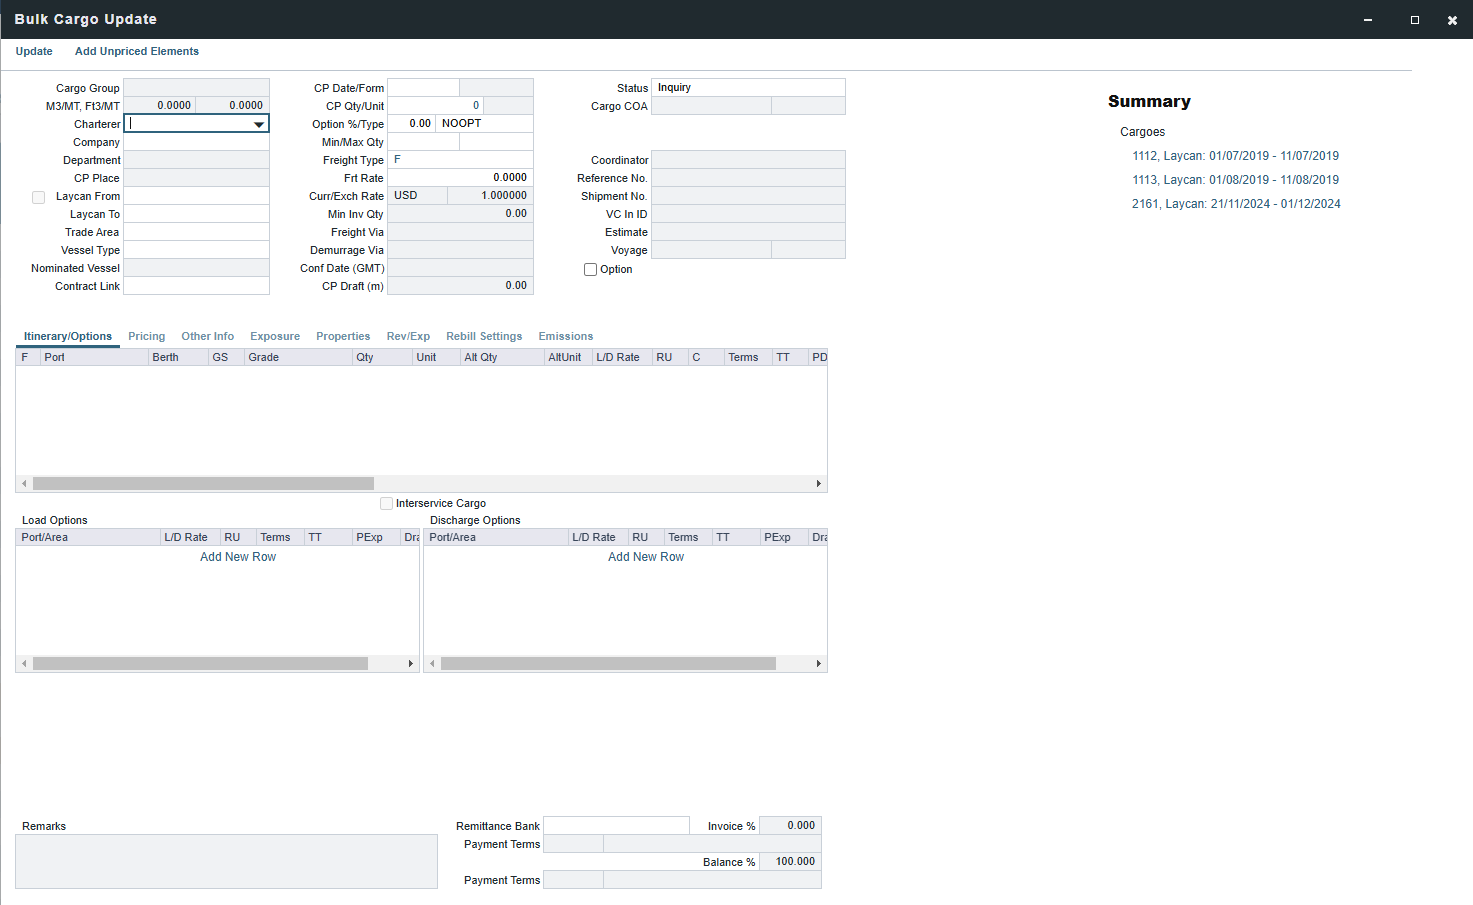Expand the Charterer dropdown arrow
Viewport: 1473px width, 905px height.
click(259, 124)
